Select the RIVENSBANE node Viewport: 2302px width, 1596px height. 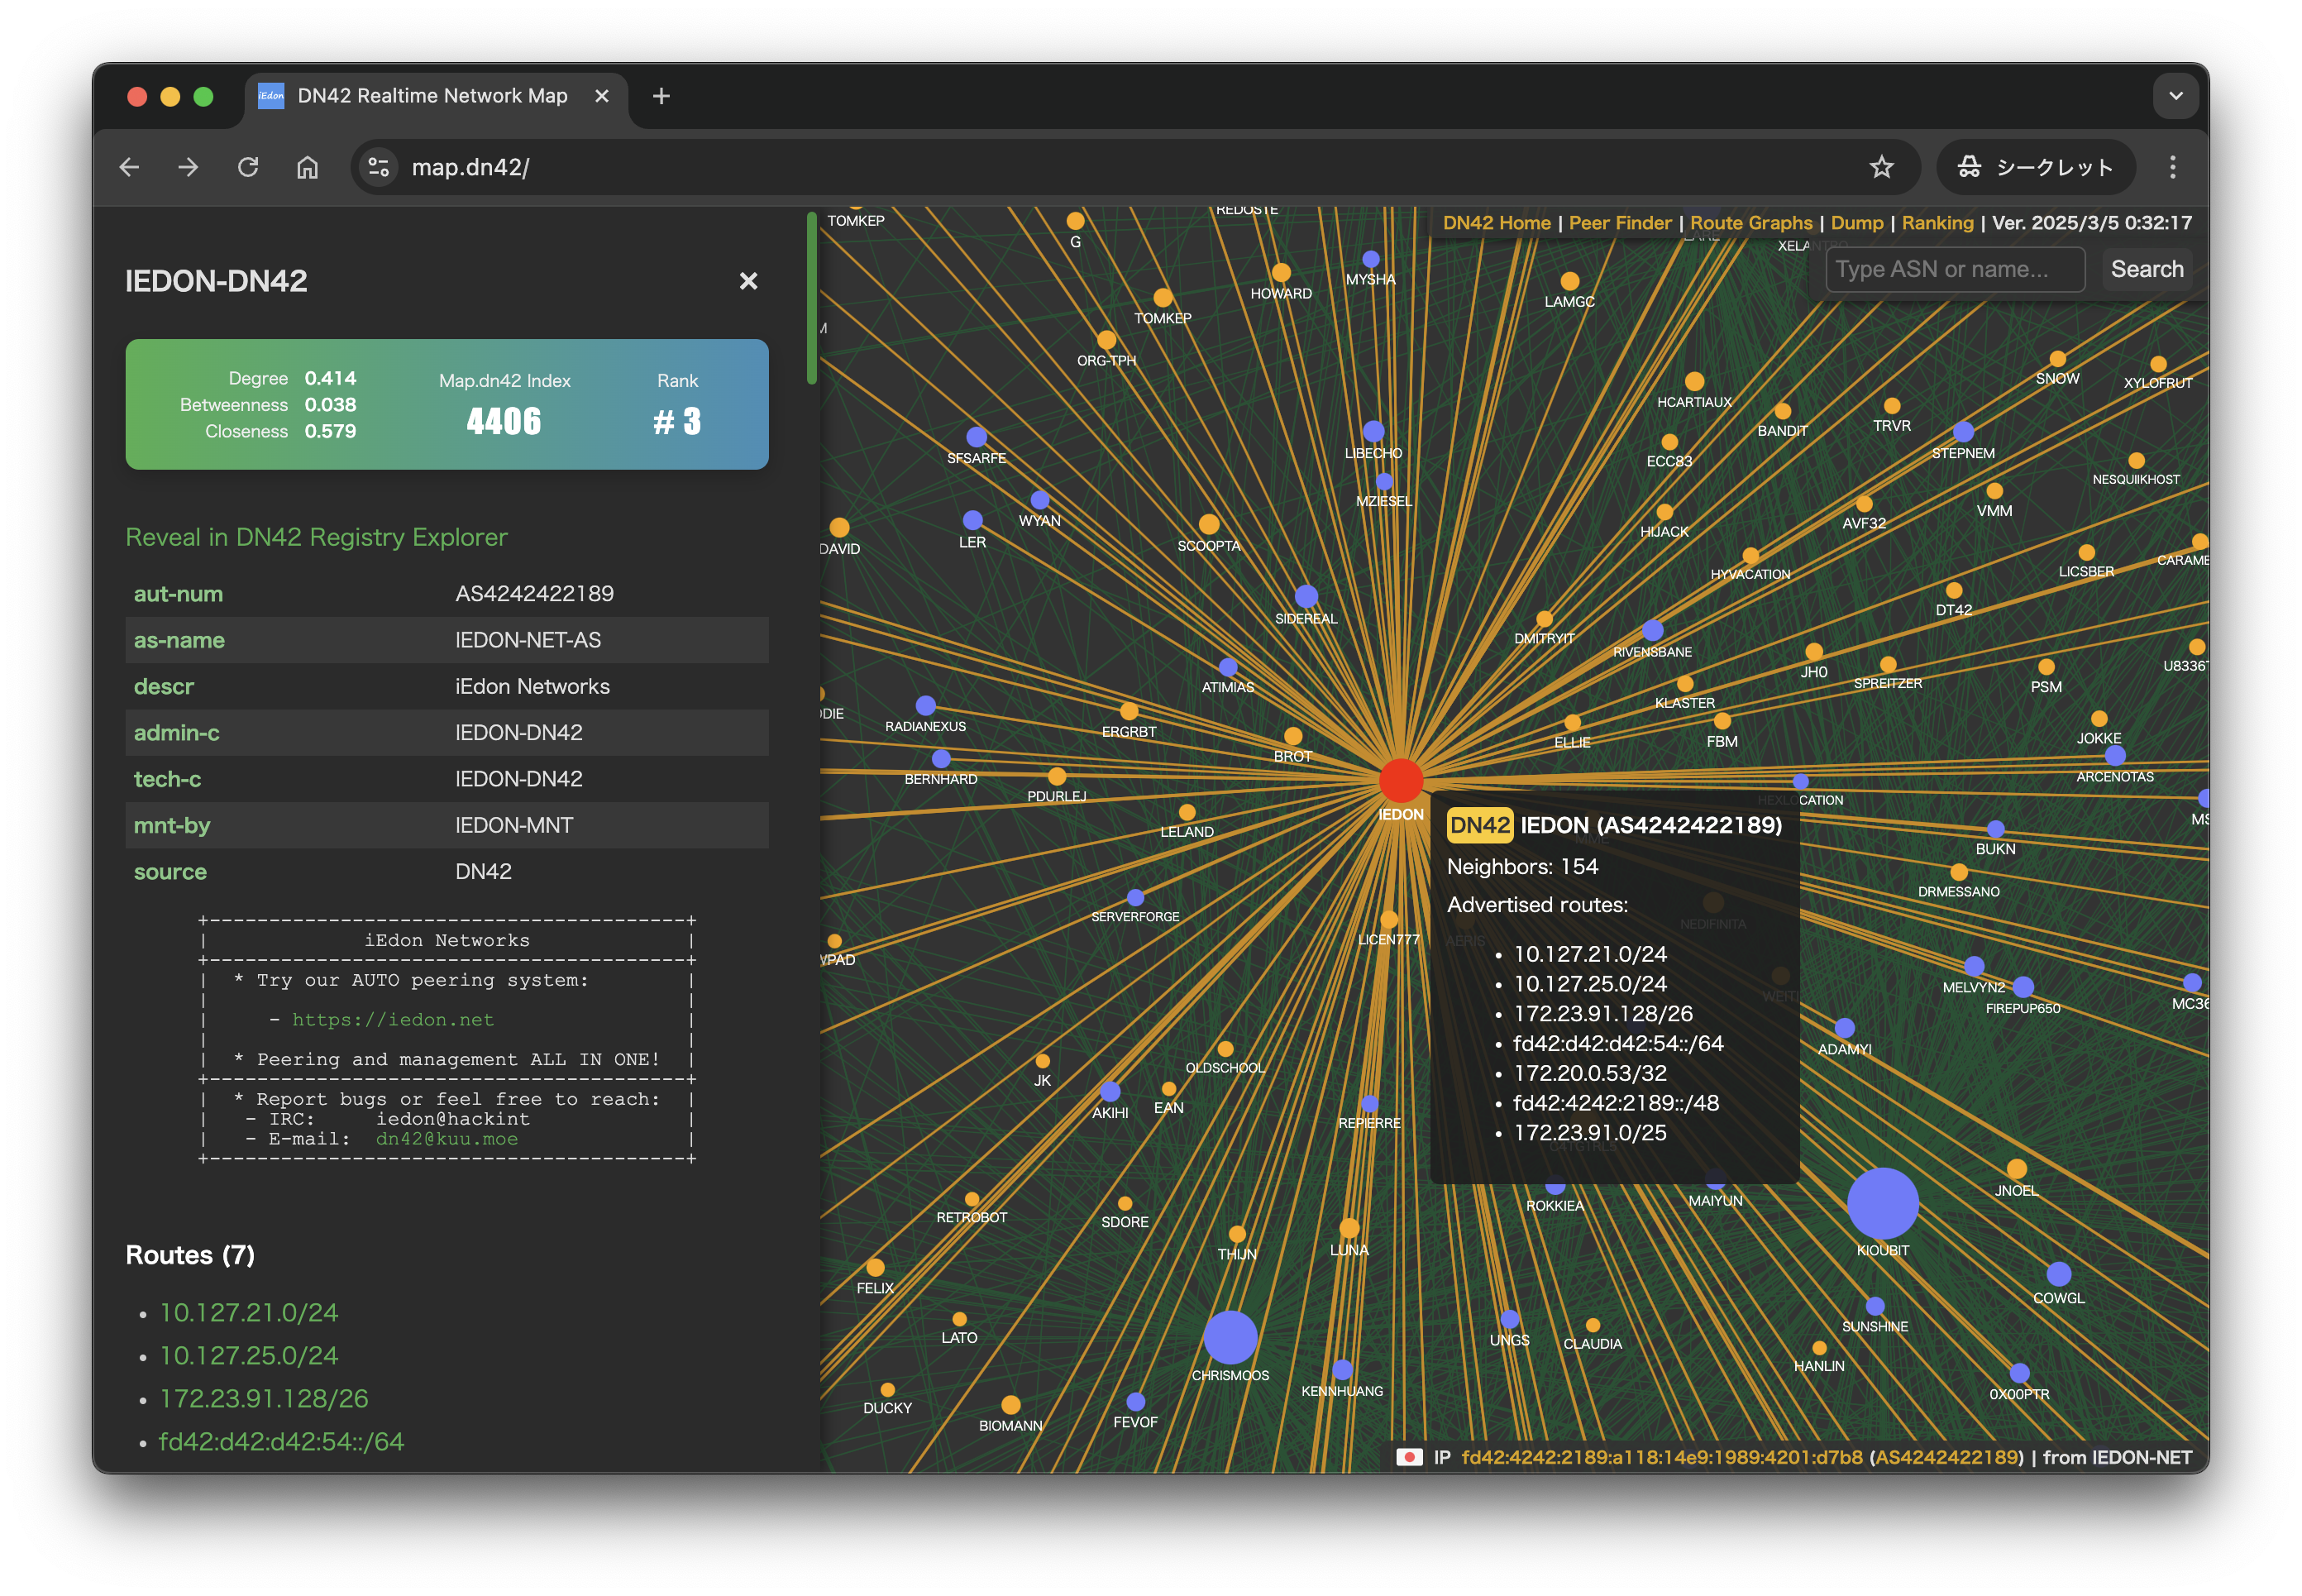pos(1652,630)
